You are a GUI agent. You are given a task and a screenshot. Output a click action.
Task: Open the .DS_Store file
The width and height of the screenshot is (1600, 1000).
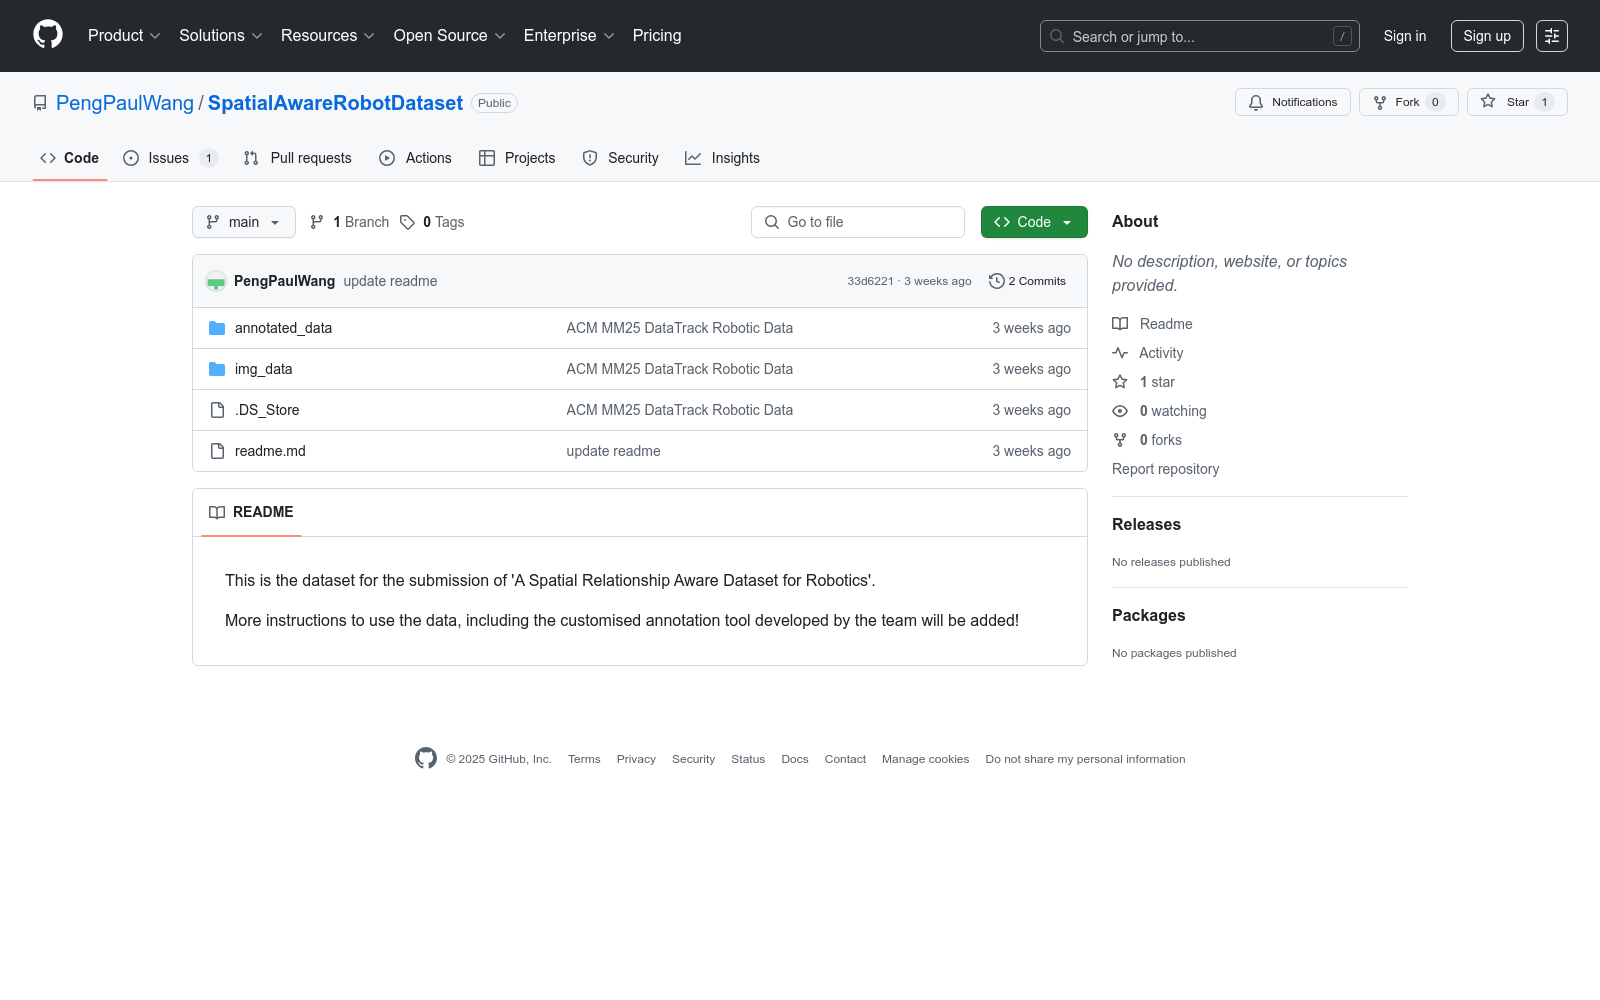click(267, 410)
